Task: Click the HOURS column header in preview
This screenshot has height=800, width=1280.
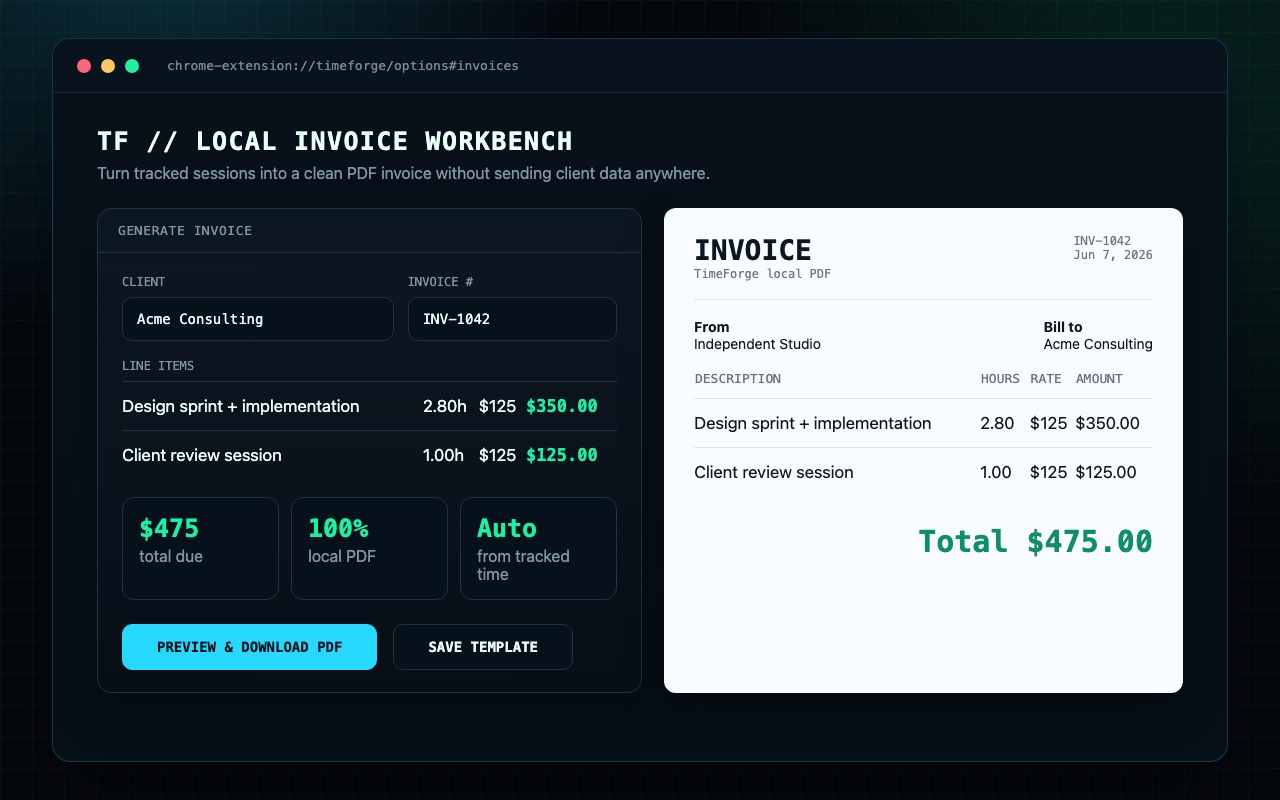Action: (1000, 379)
